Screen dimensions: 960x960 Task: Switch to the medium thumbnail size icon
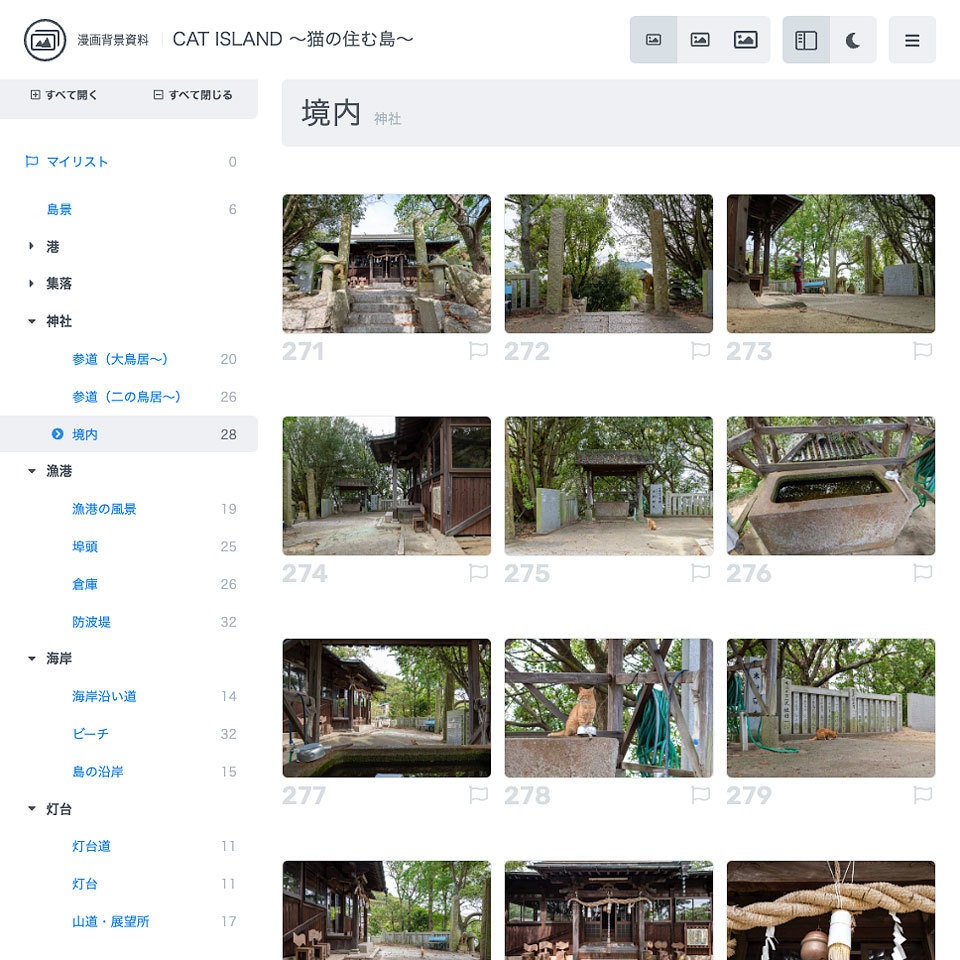click(x=699, y=40)
